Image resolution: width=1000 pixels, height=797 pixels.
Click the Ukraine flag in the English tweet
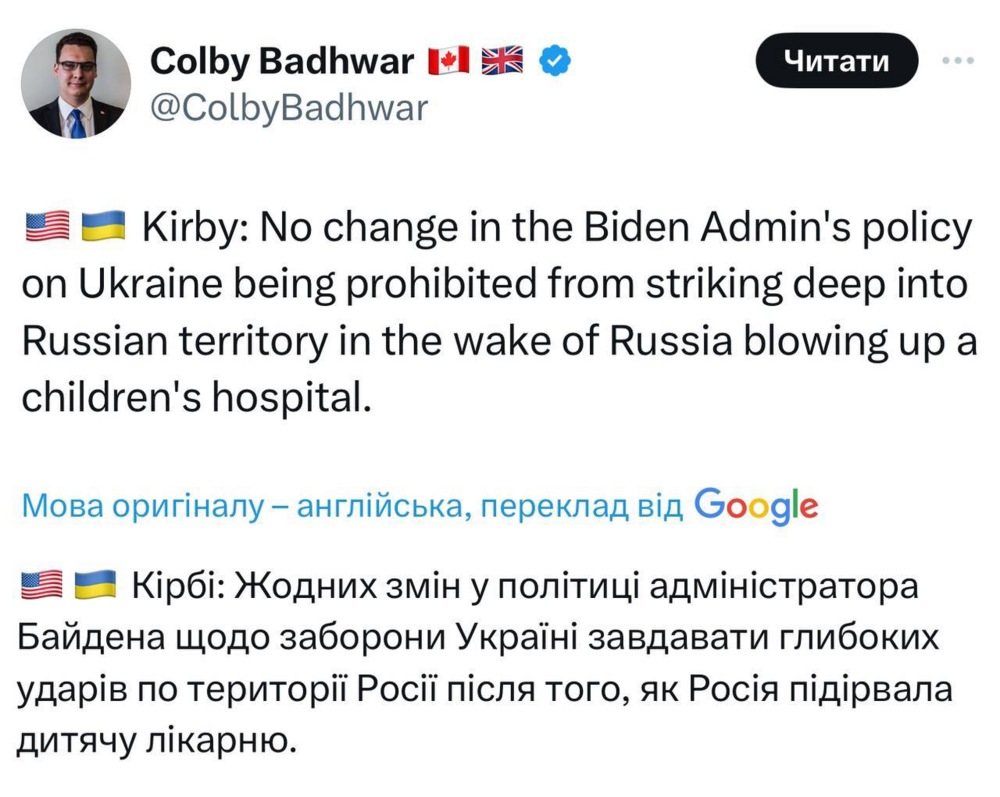101,230
